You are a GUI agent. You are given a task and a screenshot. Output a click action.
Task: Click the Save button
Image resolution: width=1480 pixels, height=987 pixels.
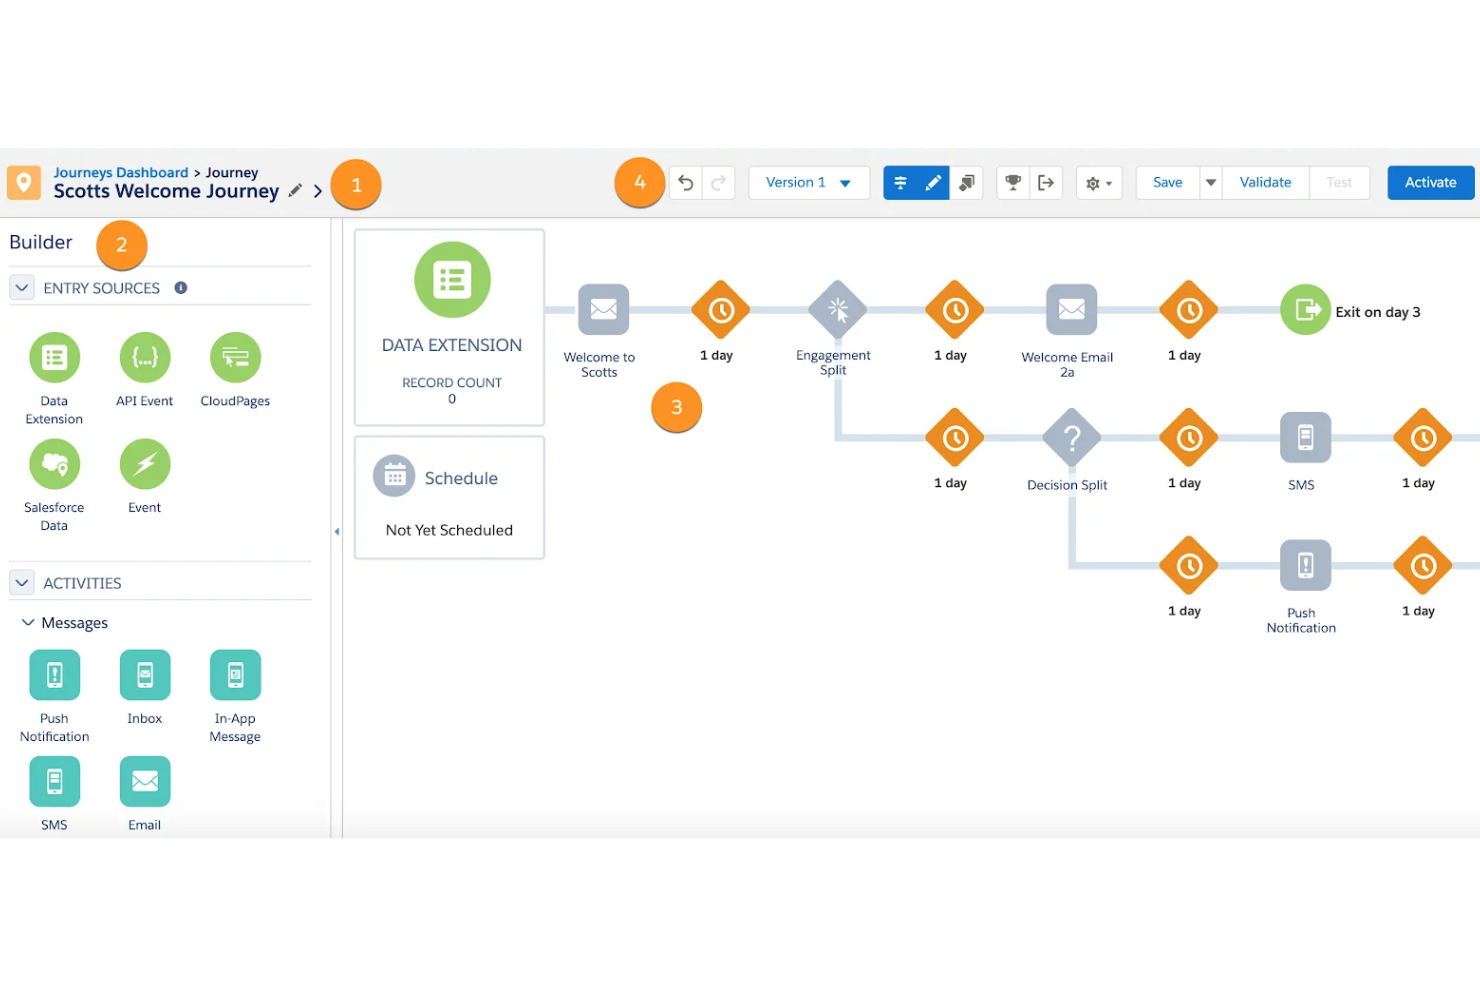[1168, 183]
